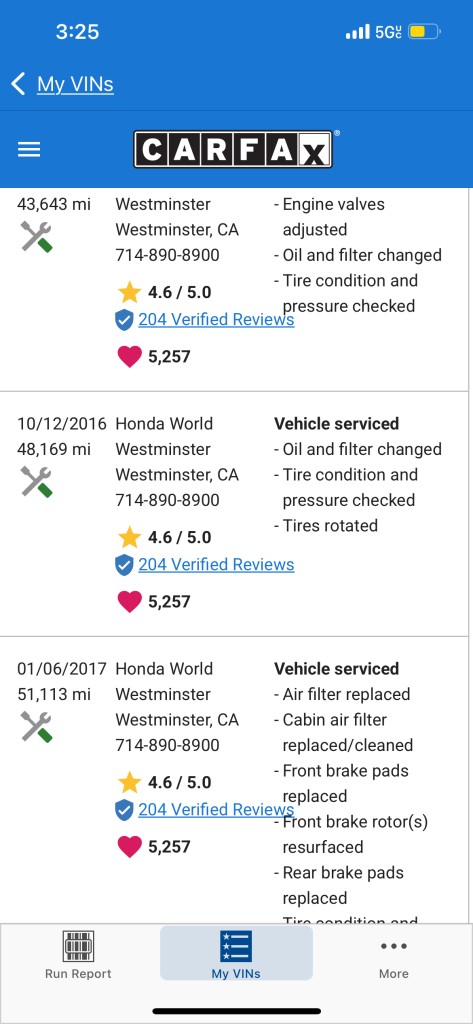Tap phone number 714-890-8900 in 10/12/2016 entry
The image size is (473, 1024).
tap(167, 500)
